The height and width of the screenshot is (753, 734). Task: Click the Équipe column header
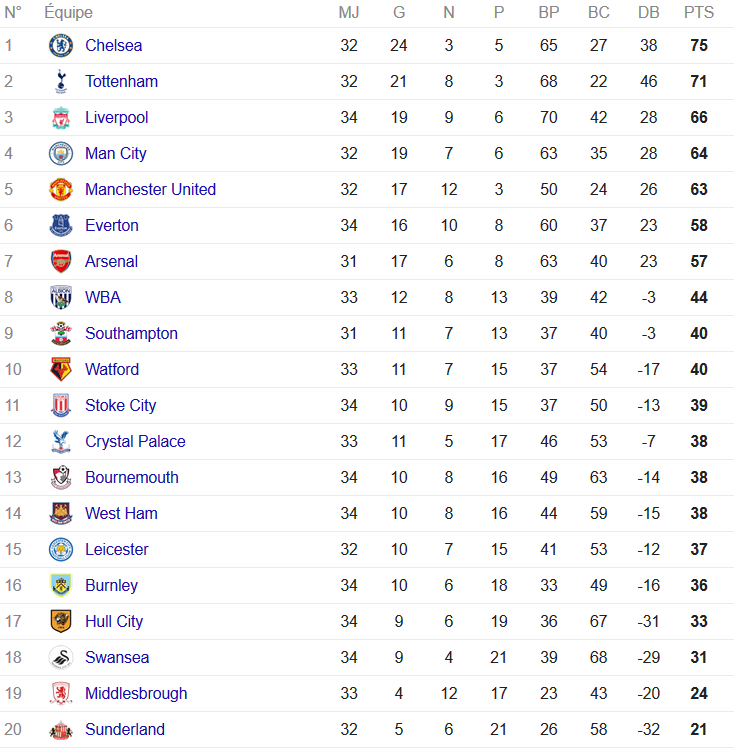pyautogui.click(x=69, y=12)
